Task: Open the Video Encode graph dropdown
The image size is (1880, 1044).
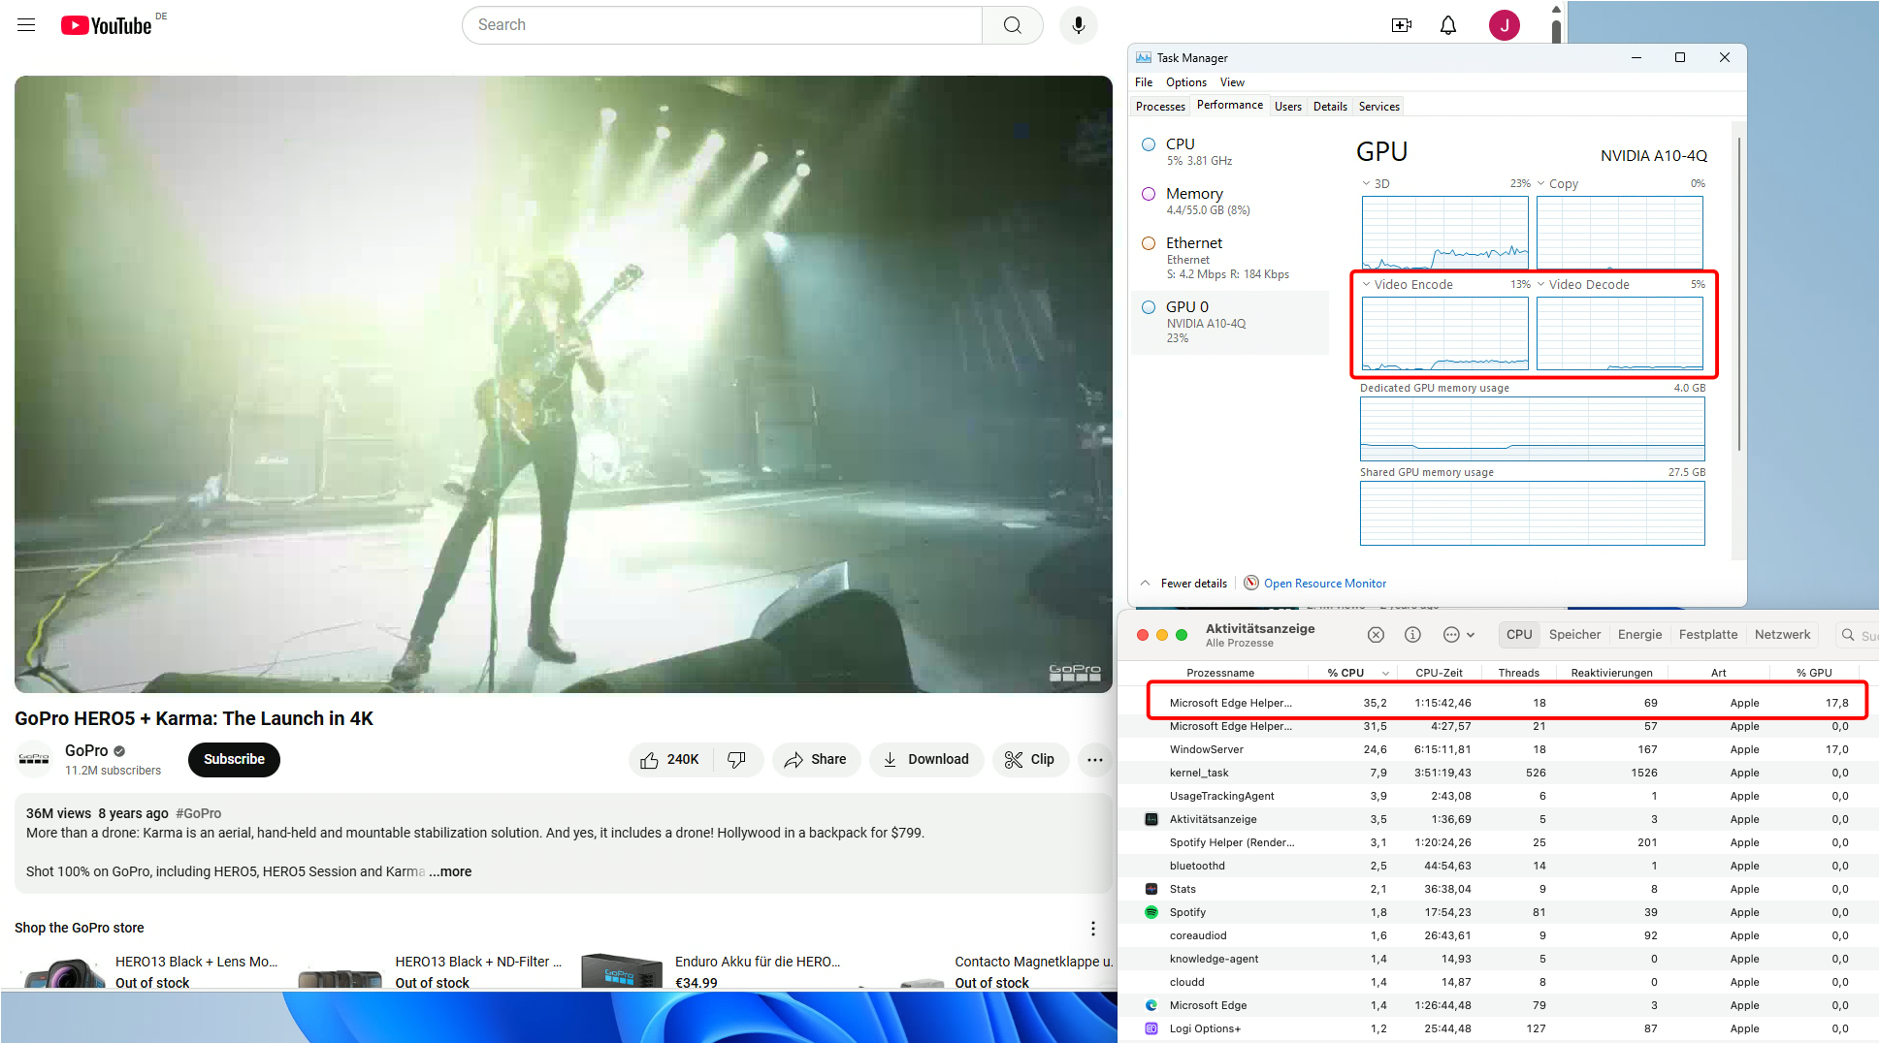Action: (x=1366, y=285)
